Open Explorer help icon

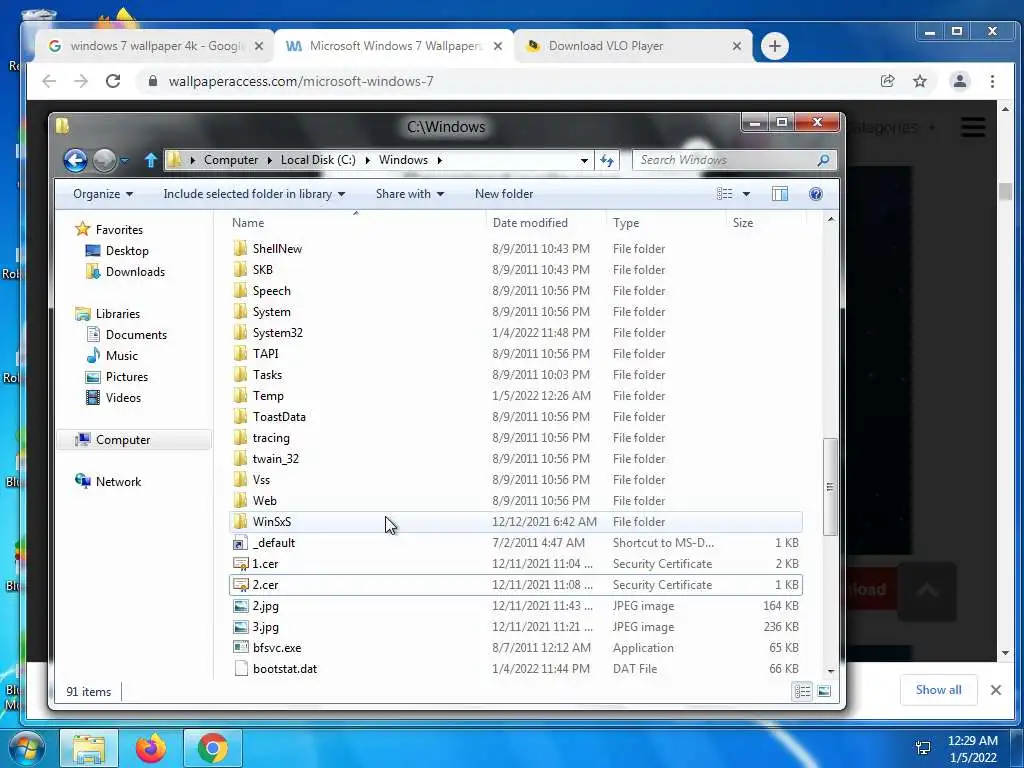point(816,194)
